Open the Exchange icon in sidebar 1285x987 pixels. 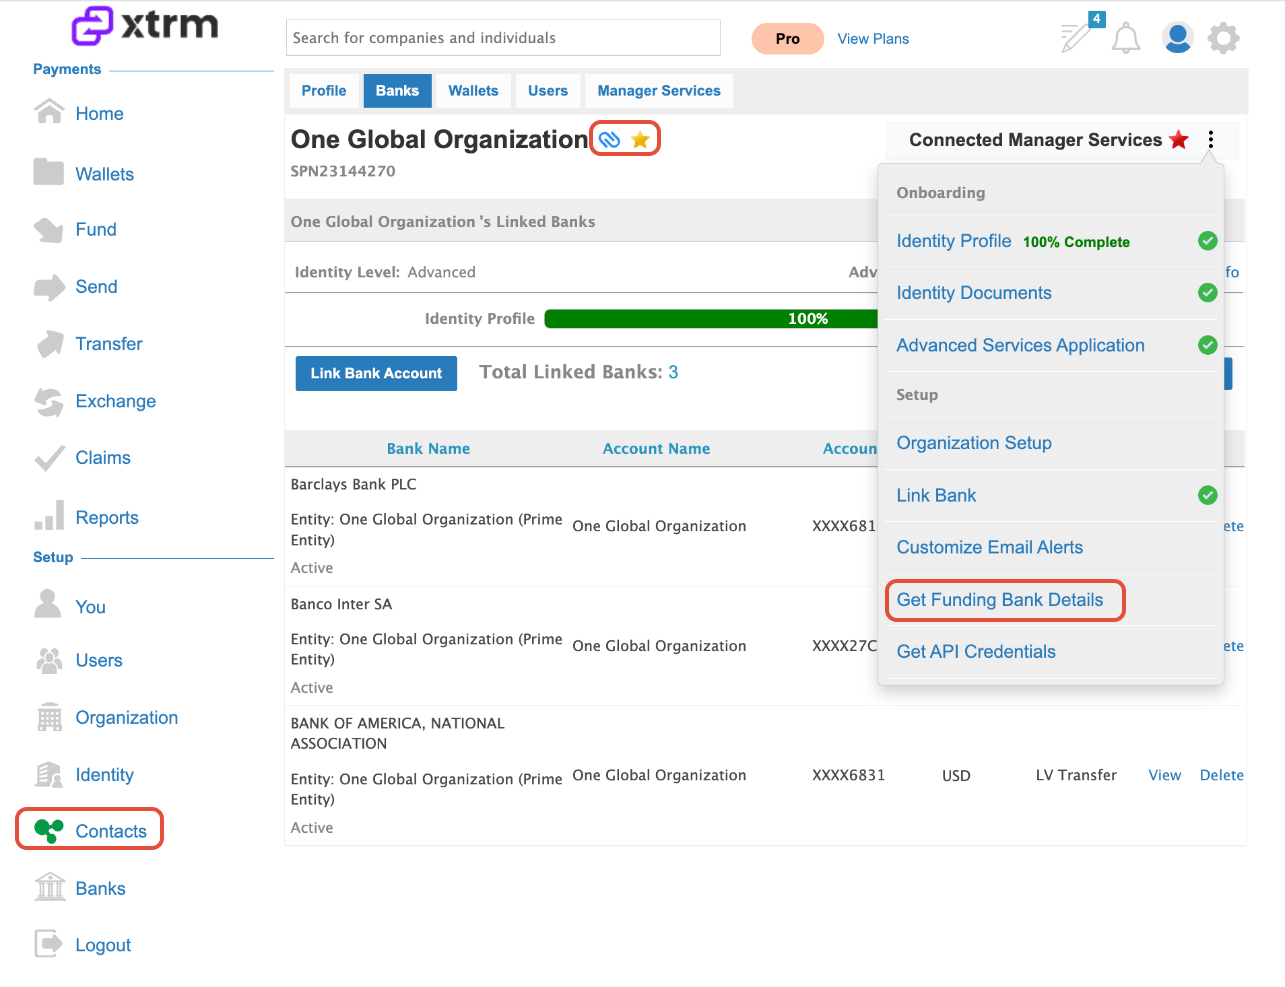tap(48, 401)
